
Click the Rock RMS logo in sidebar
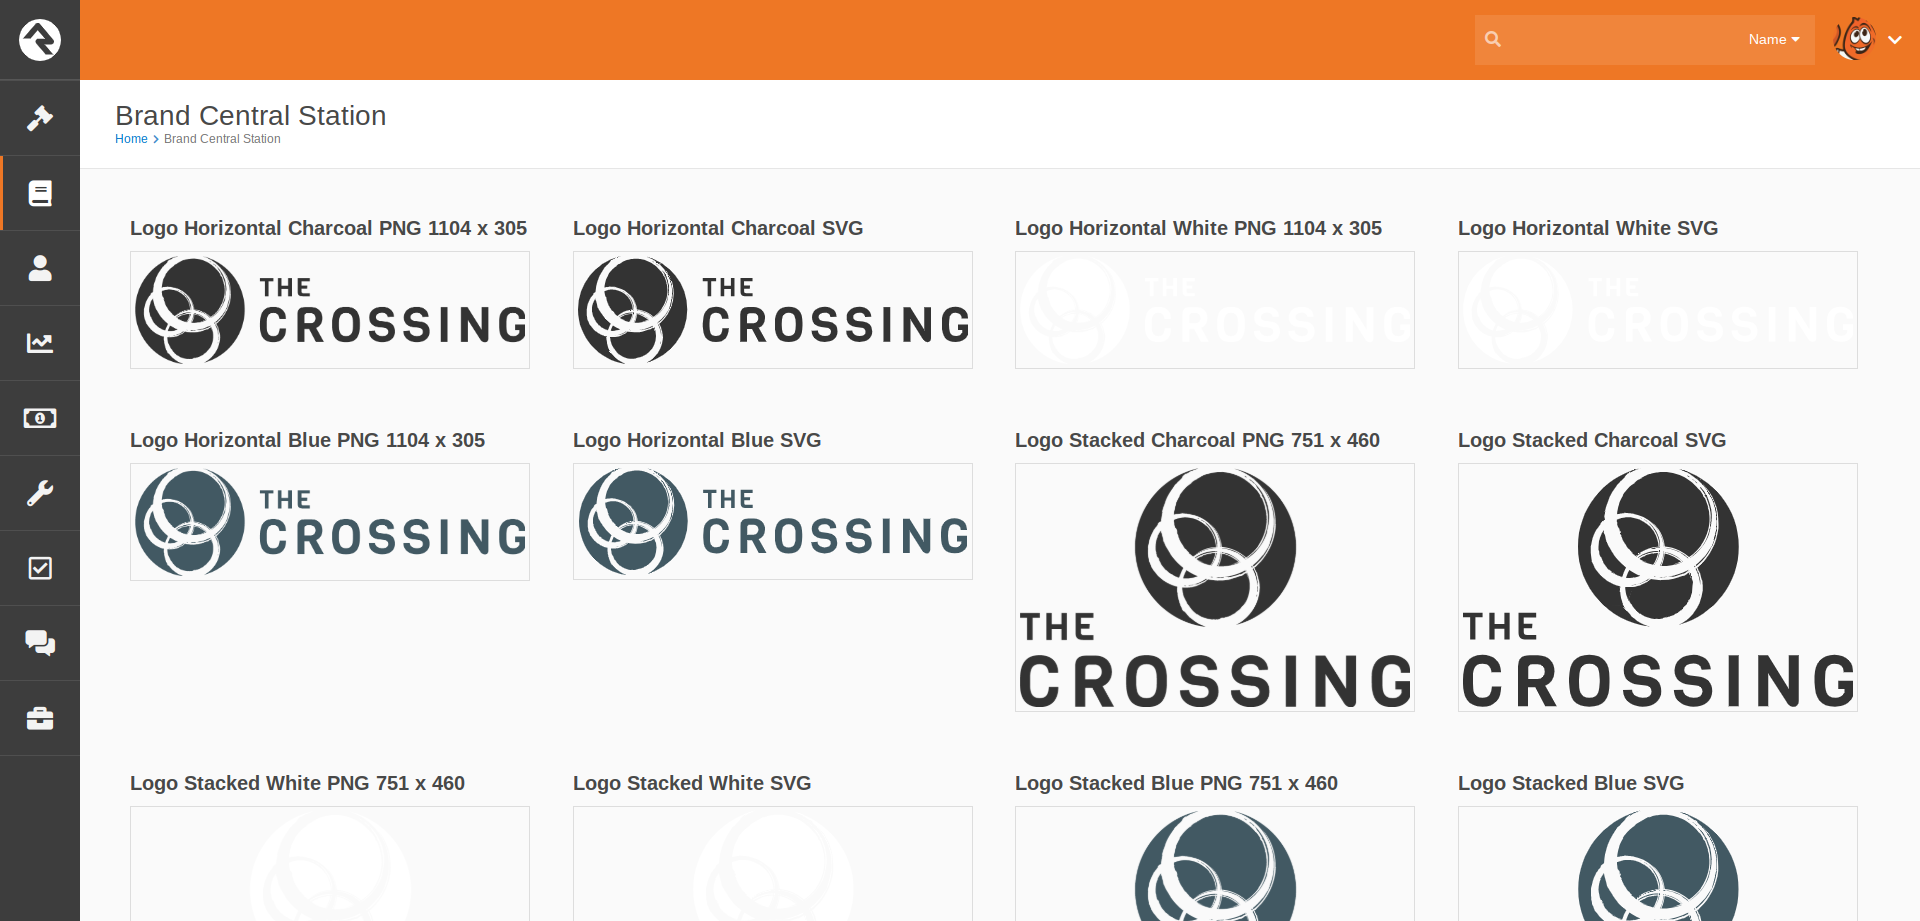(x=40, y=40)
